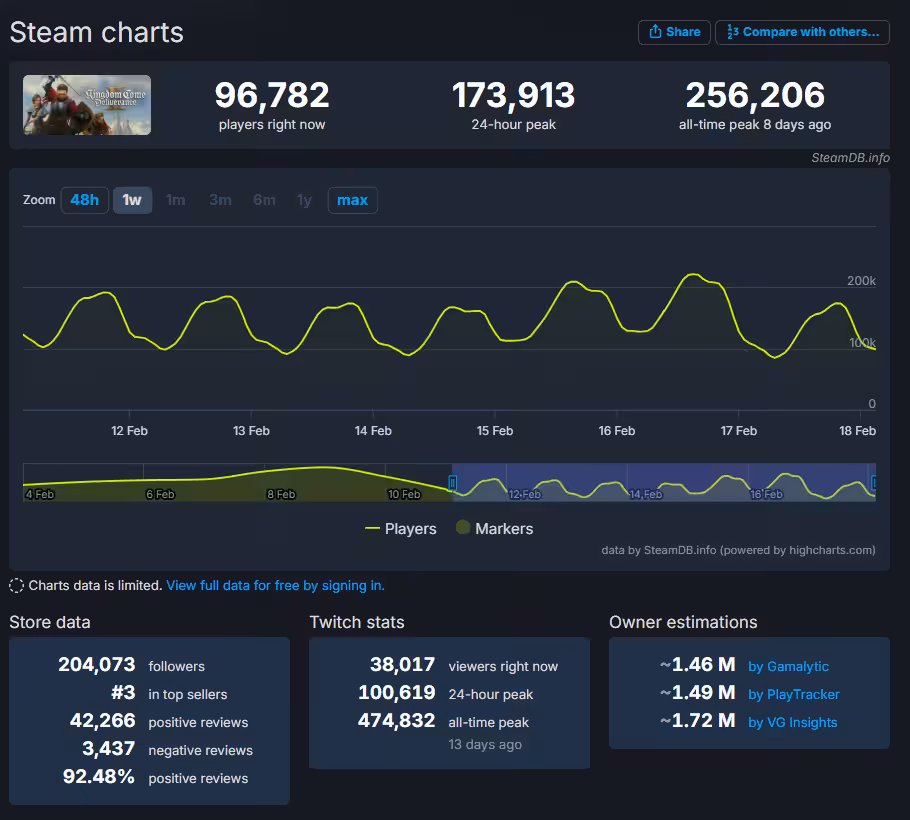Click the ~1.72 M owner estimate
910x820 pixels.
point(698,721)
